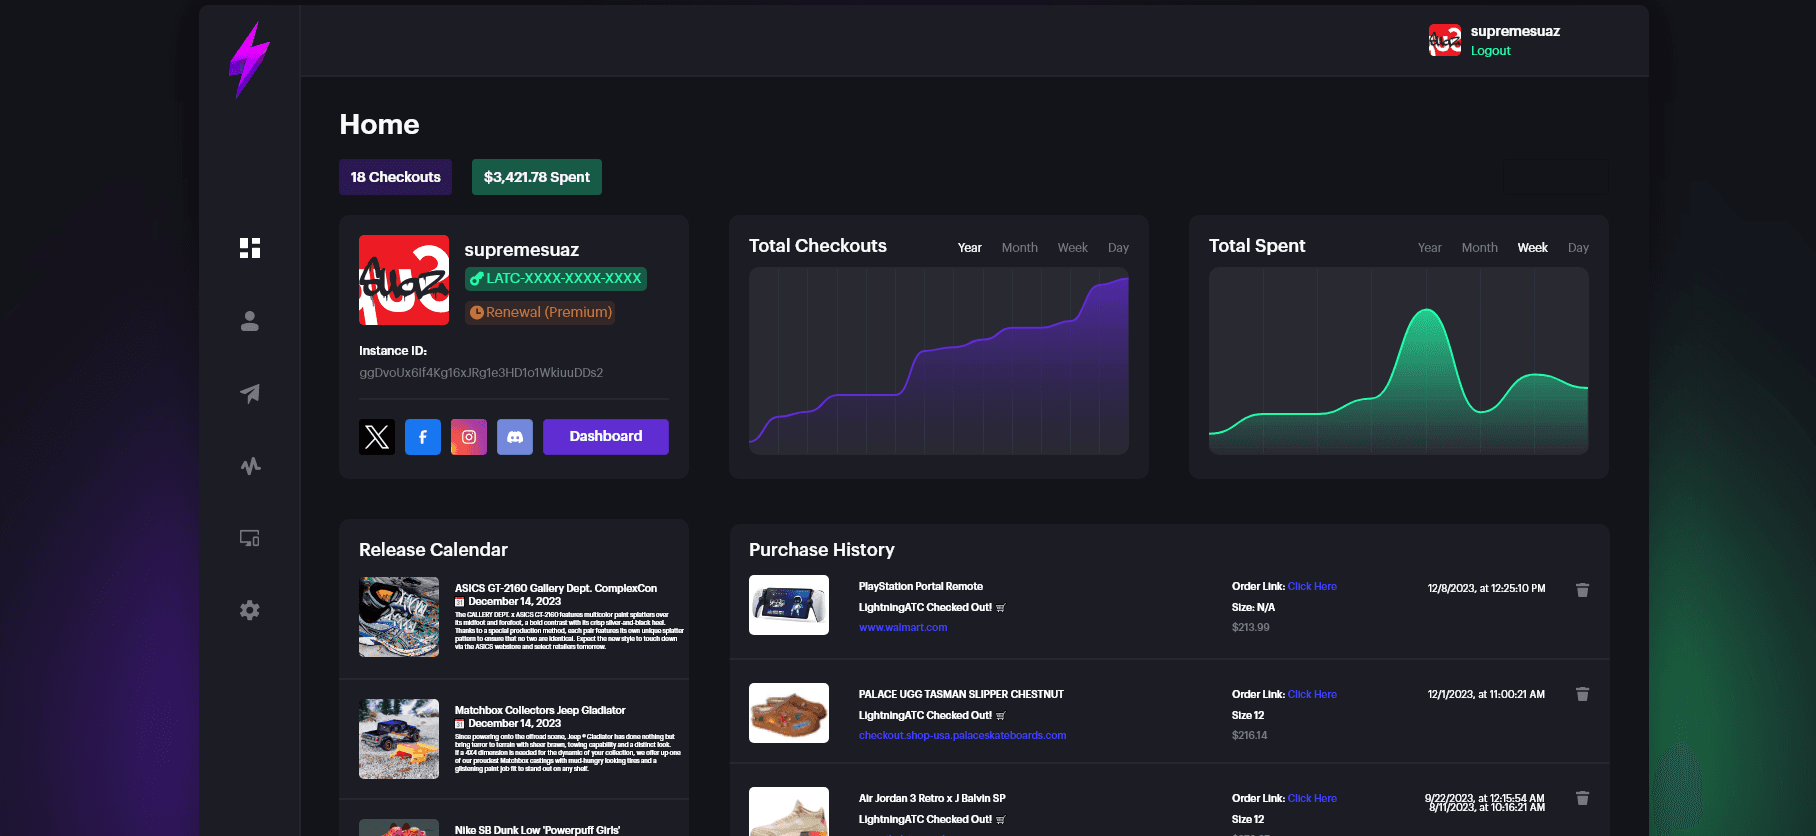Open the Dashboard button

pyautogui.click(x=606, y=437)
